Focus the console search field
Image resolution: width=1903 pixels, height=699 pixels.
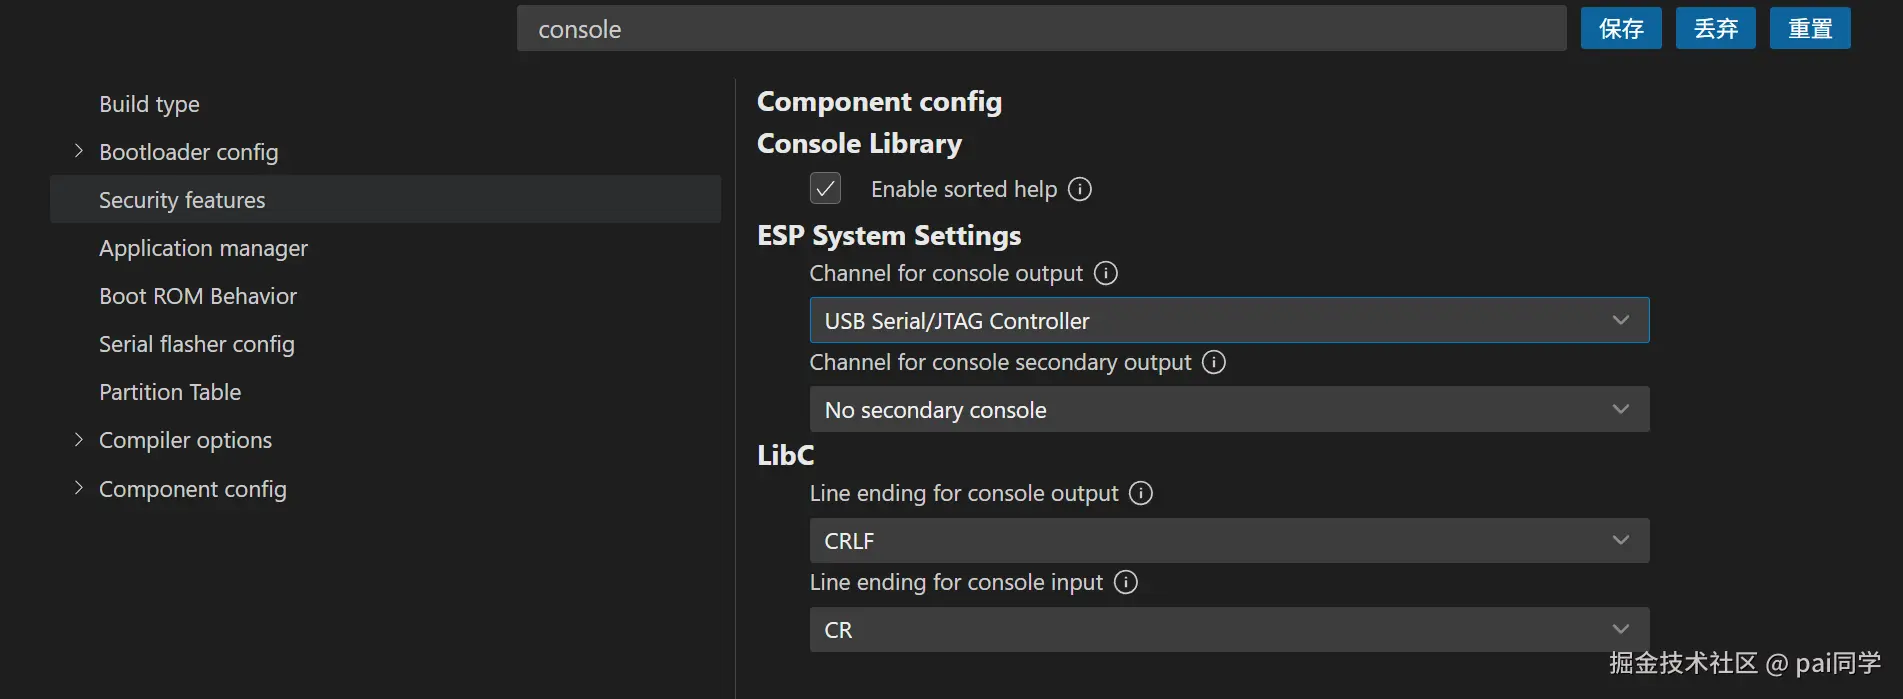coord(1040,29)
